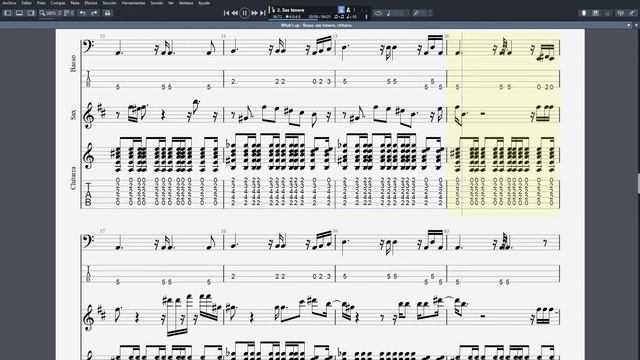Open the line-in input

click(632, 13)
